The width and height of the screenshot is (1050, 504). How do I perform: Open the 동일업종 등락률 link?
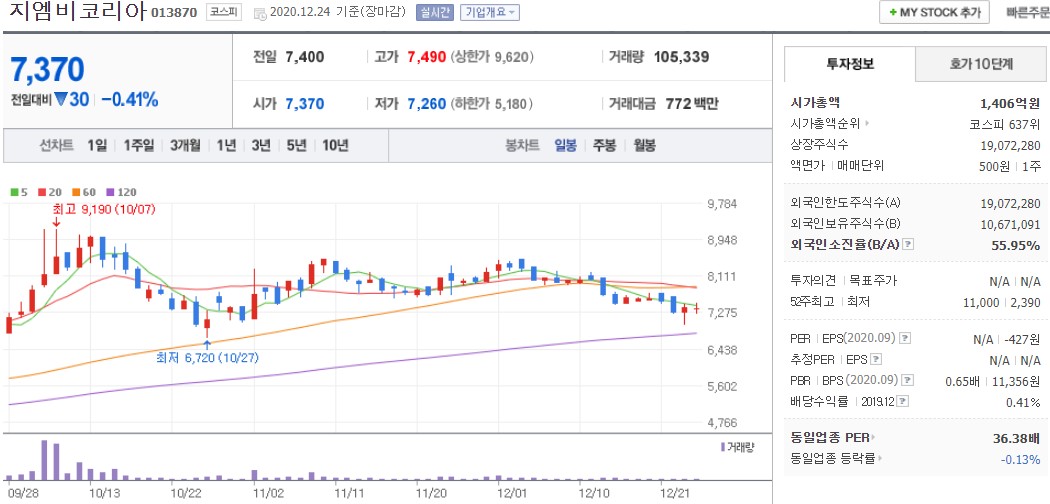[836, 458]
